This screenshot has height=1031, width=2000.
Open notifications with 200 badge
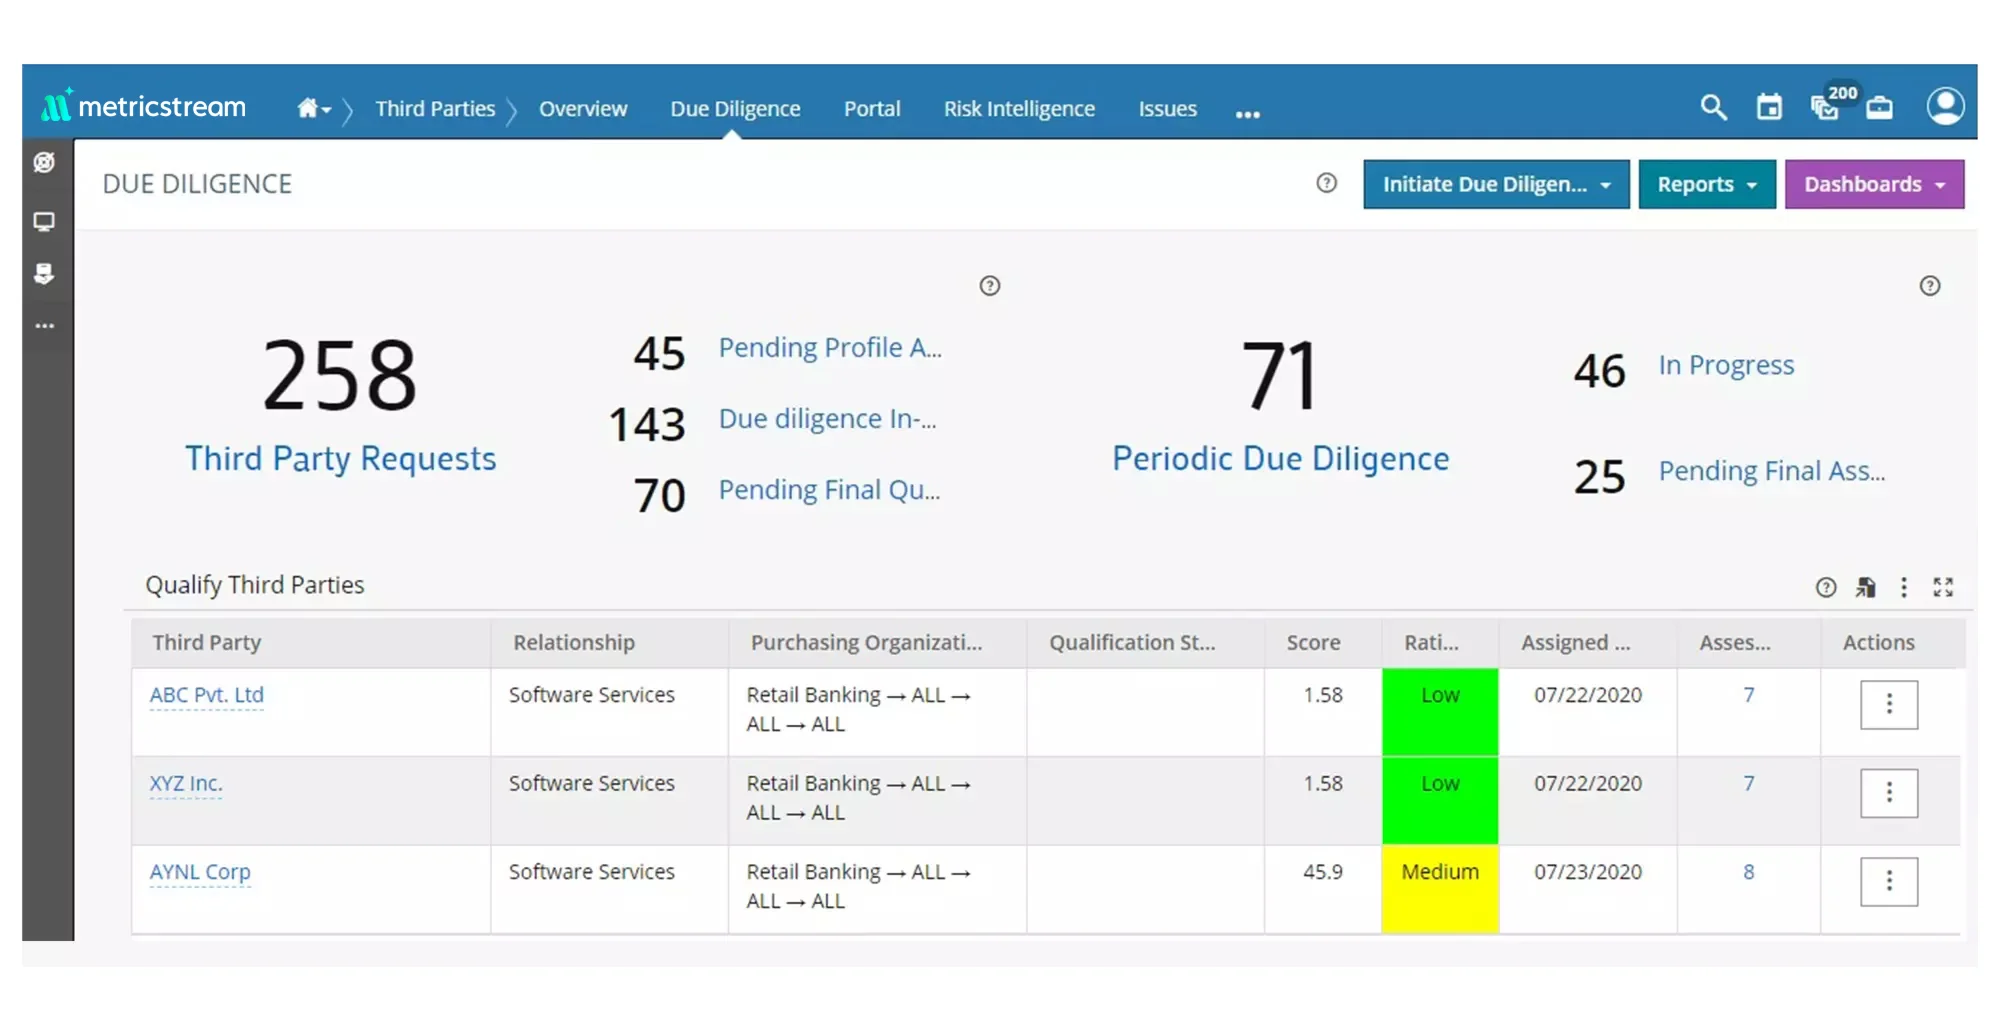pyautogui.click(x=1826, y=107)
